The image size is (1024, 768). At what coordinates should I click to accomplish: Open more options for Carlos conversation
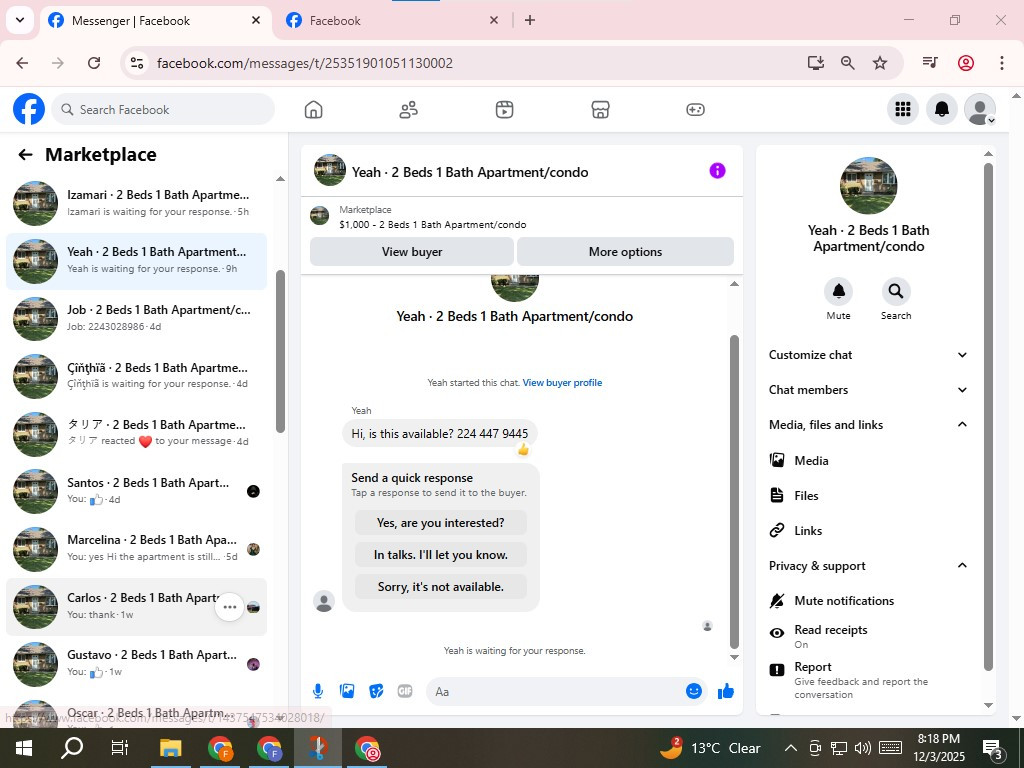point(229,607)
